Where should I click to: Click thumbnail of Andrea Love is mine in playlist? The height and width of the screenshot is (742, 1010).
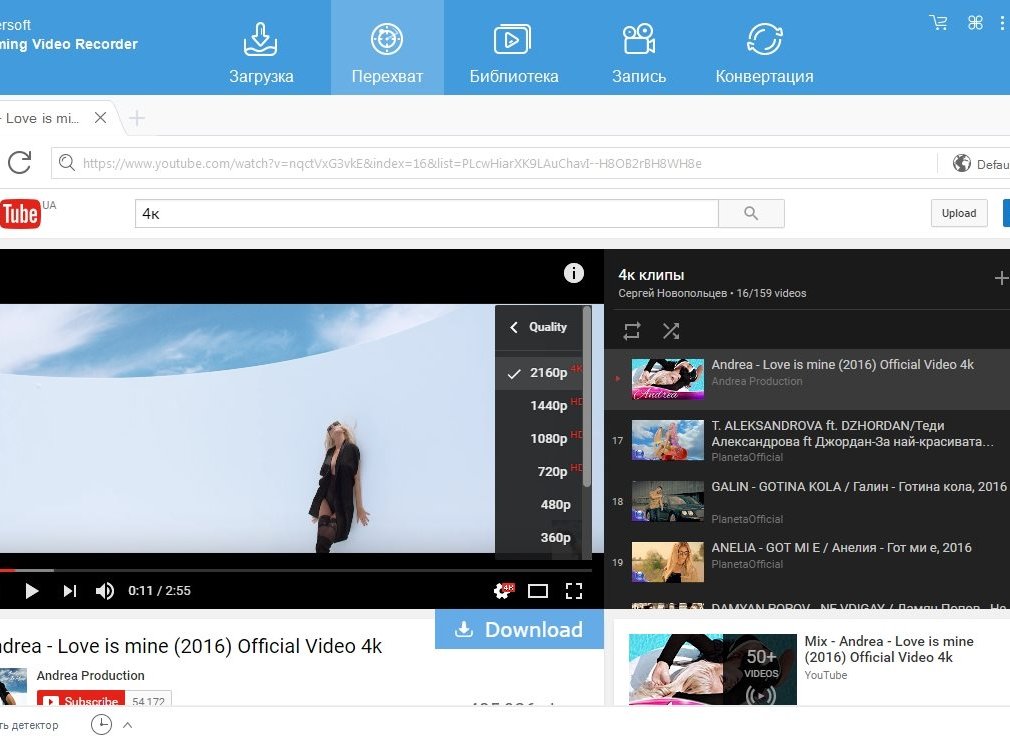tap(667, 379)
